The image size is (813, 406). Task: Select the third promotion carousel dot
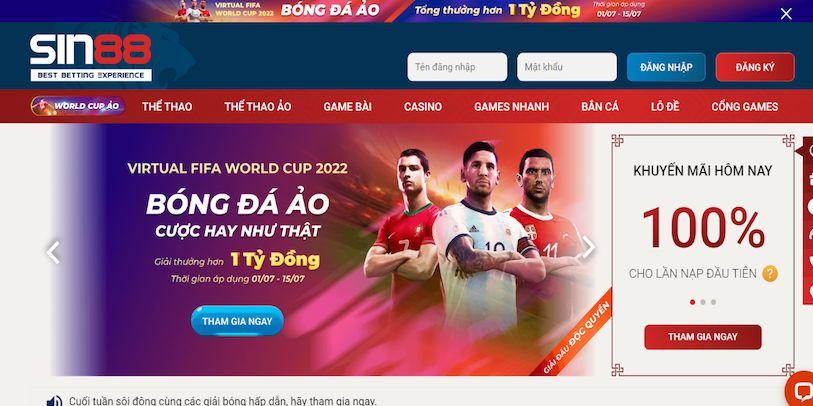(713, 302)
